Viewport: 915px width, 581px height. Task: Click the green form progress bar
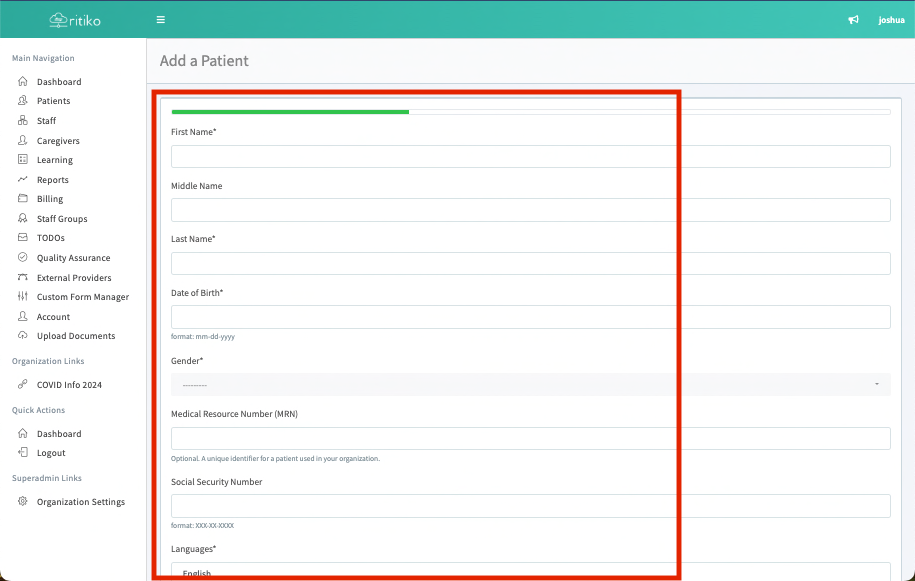(x=290, y=112)
